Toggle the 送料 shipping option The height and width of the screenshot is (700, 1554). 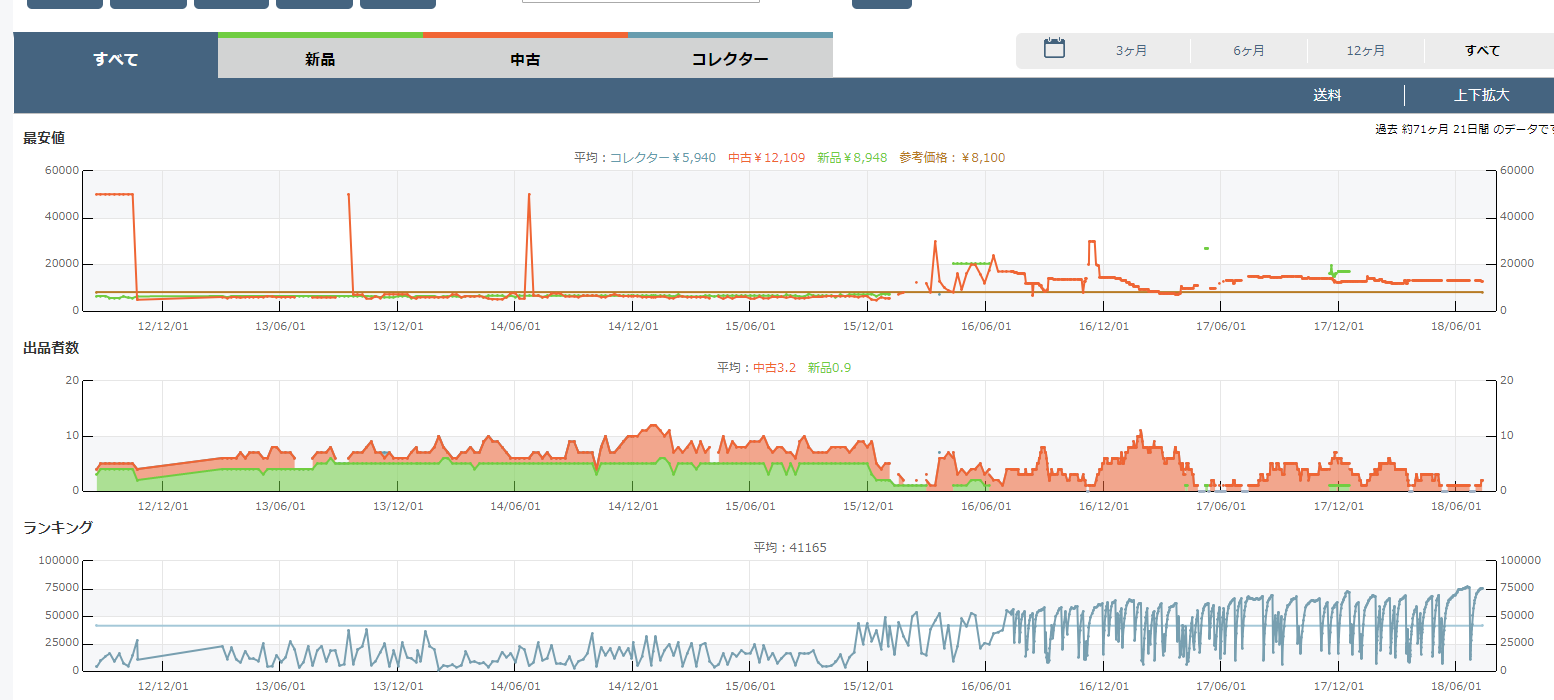[x=1327, y=96]
